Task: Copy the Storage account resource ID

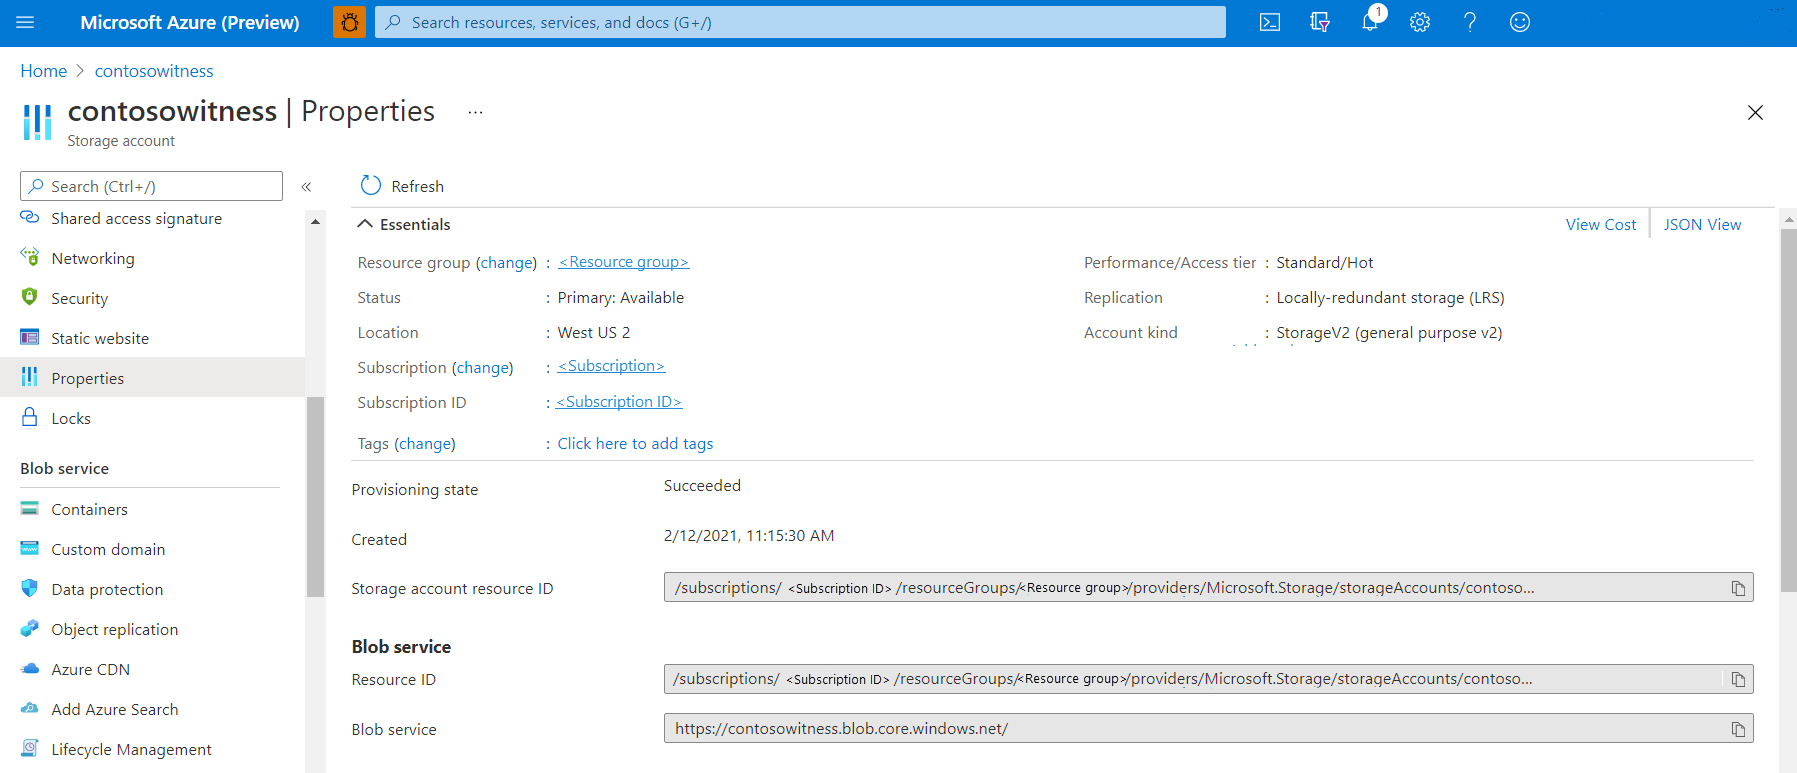Action: [1738, 588]
